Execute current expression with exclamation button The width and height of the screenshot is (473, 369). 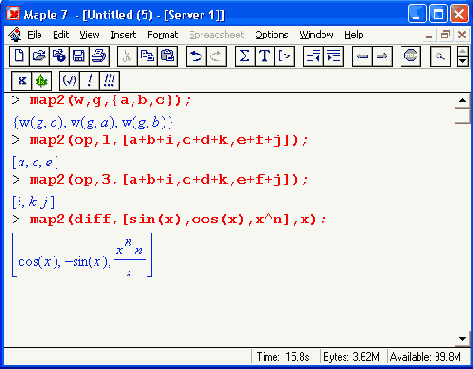pos(89,81)
